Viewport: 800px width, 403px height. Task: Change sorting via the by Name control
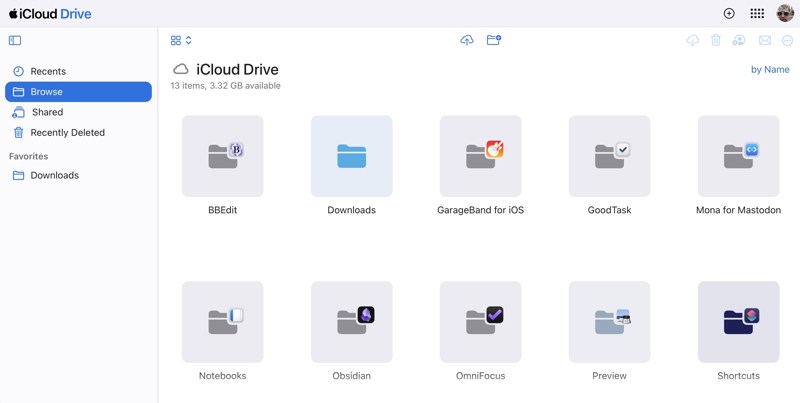[x=770, y=69]
